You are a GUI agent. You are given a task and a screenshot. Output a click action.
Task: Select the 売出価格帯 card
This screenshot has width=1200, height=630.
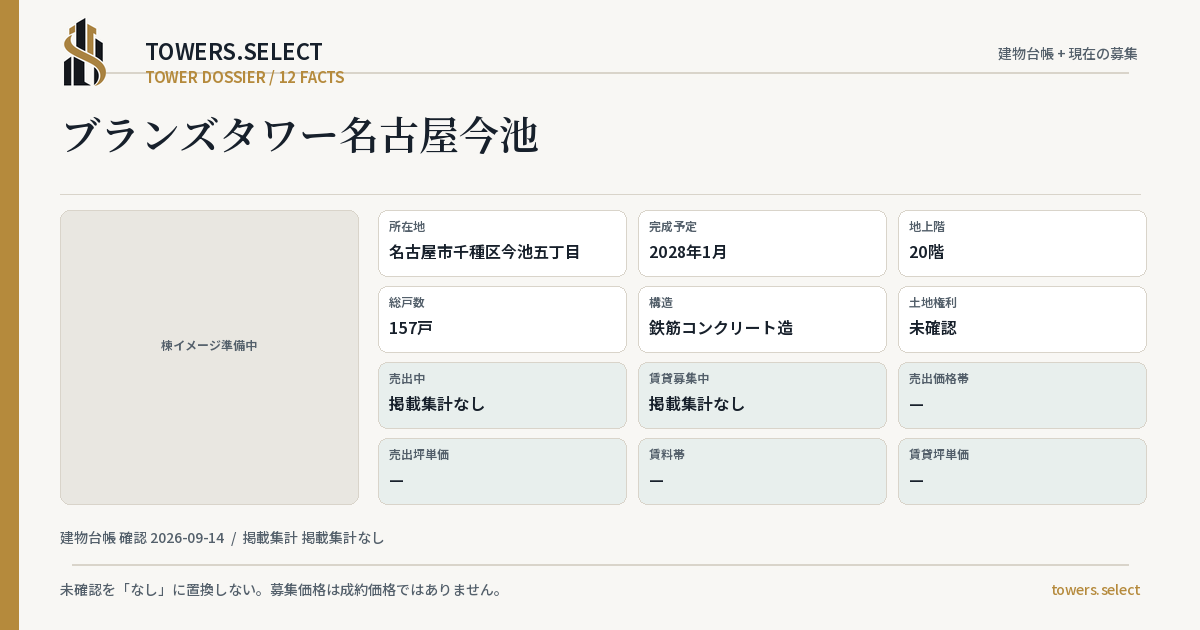(x=1022, y=395)
